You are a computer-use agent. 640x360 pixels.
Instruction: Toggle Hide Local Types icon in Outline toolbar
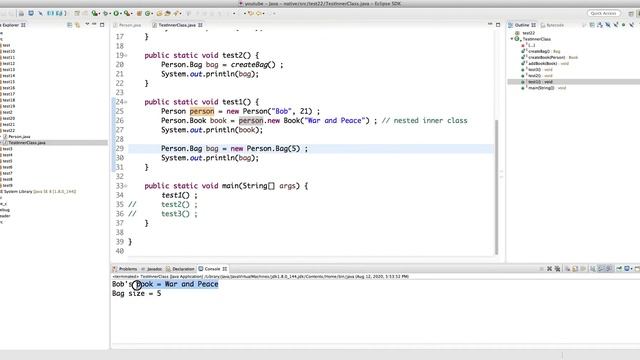click(x=631, y=25)
